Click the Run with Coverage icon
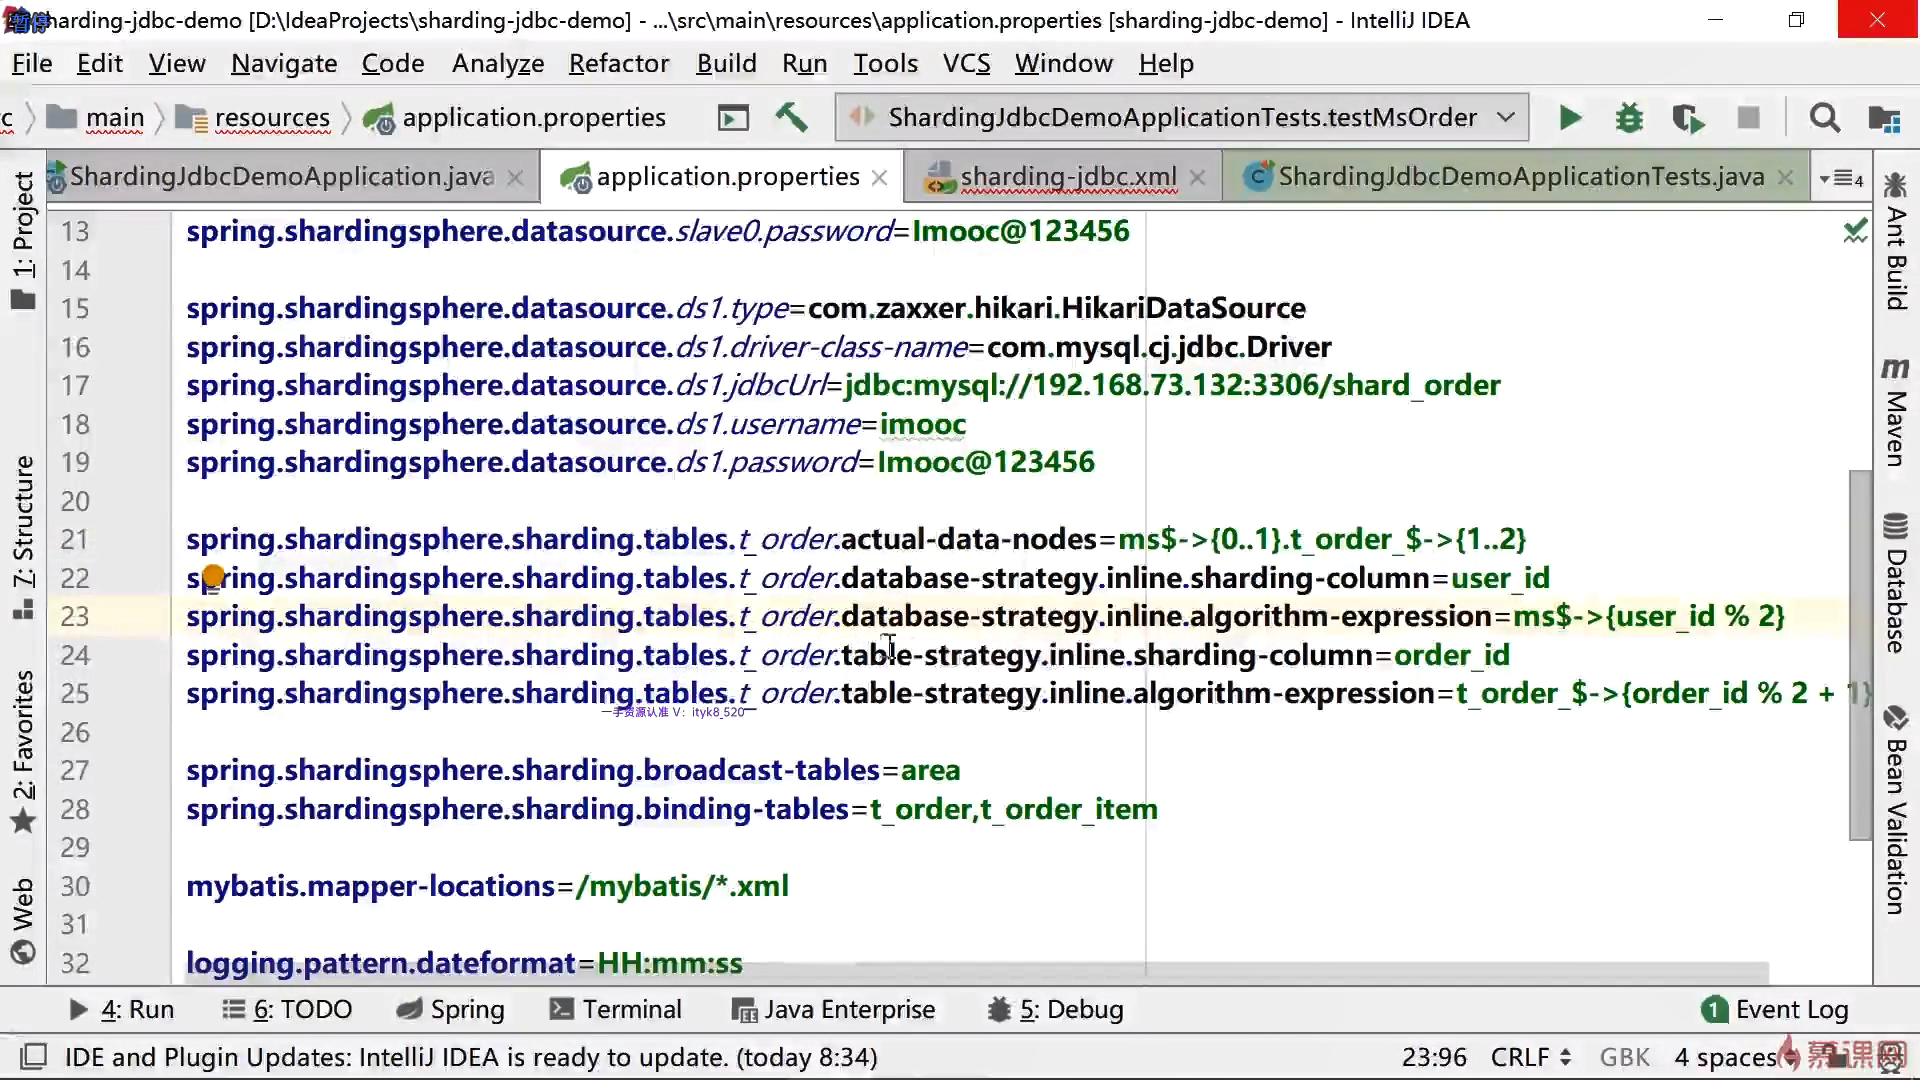This screenshot has height=1080, width=1920. (1688, 118)
